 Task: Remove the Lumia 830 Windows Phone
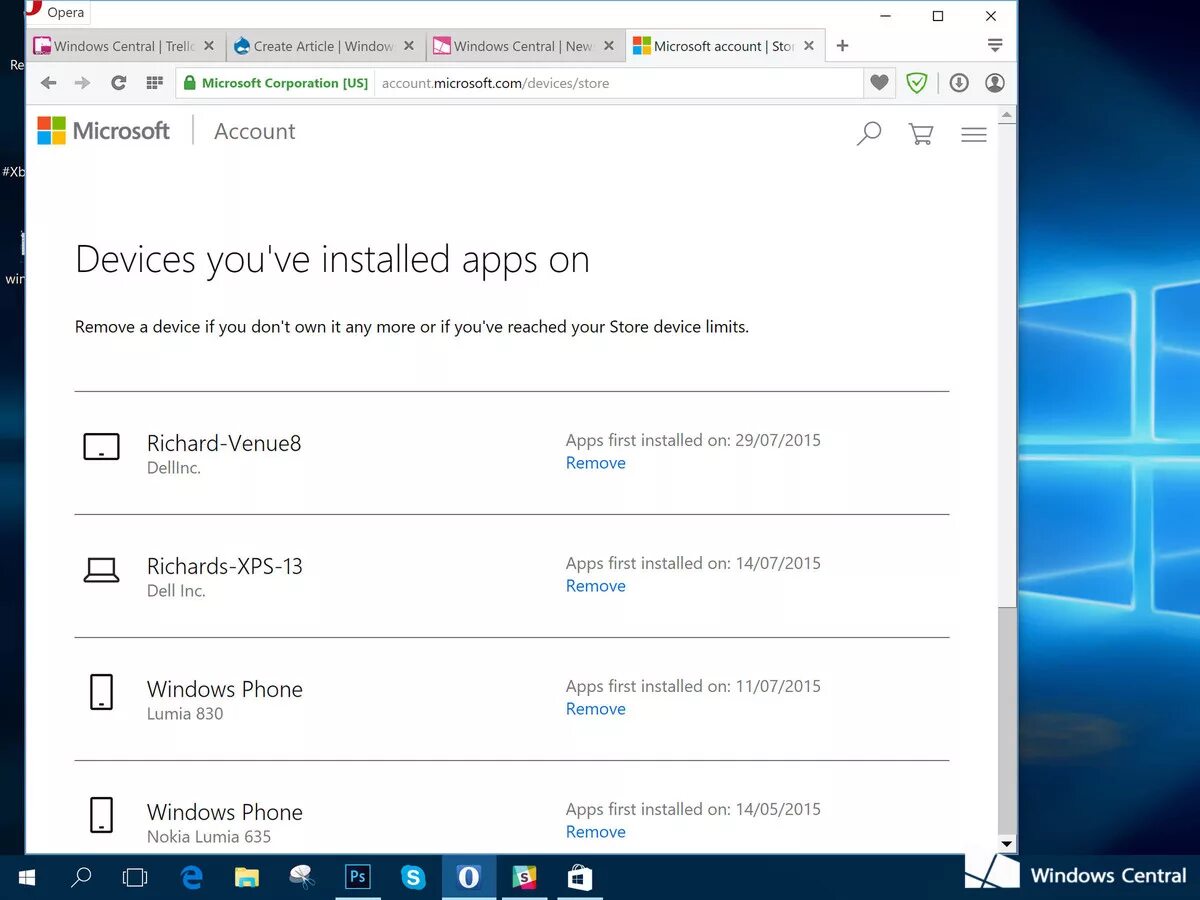click(x=596, y=708)
